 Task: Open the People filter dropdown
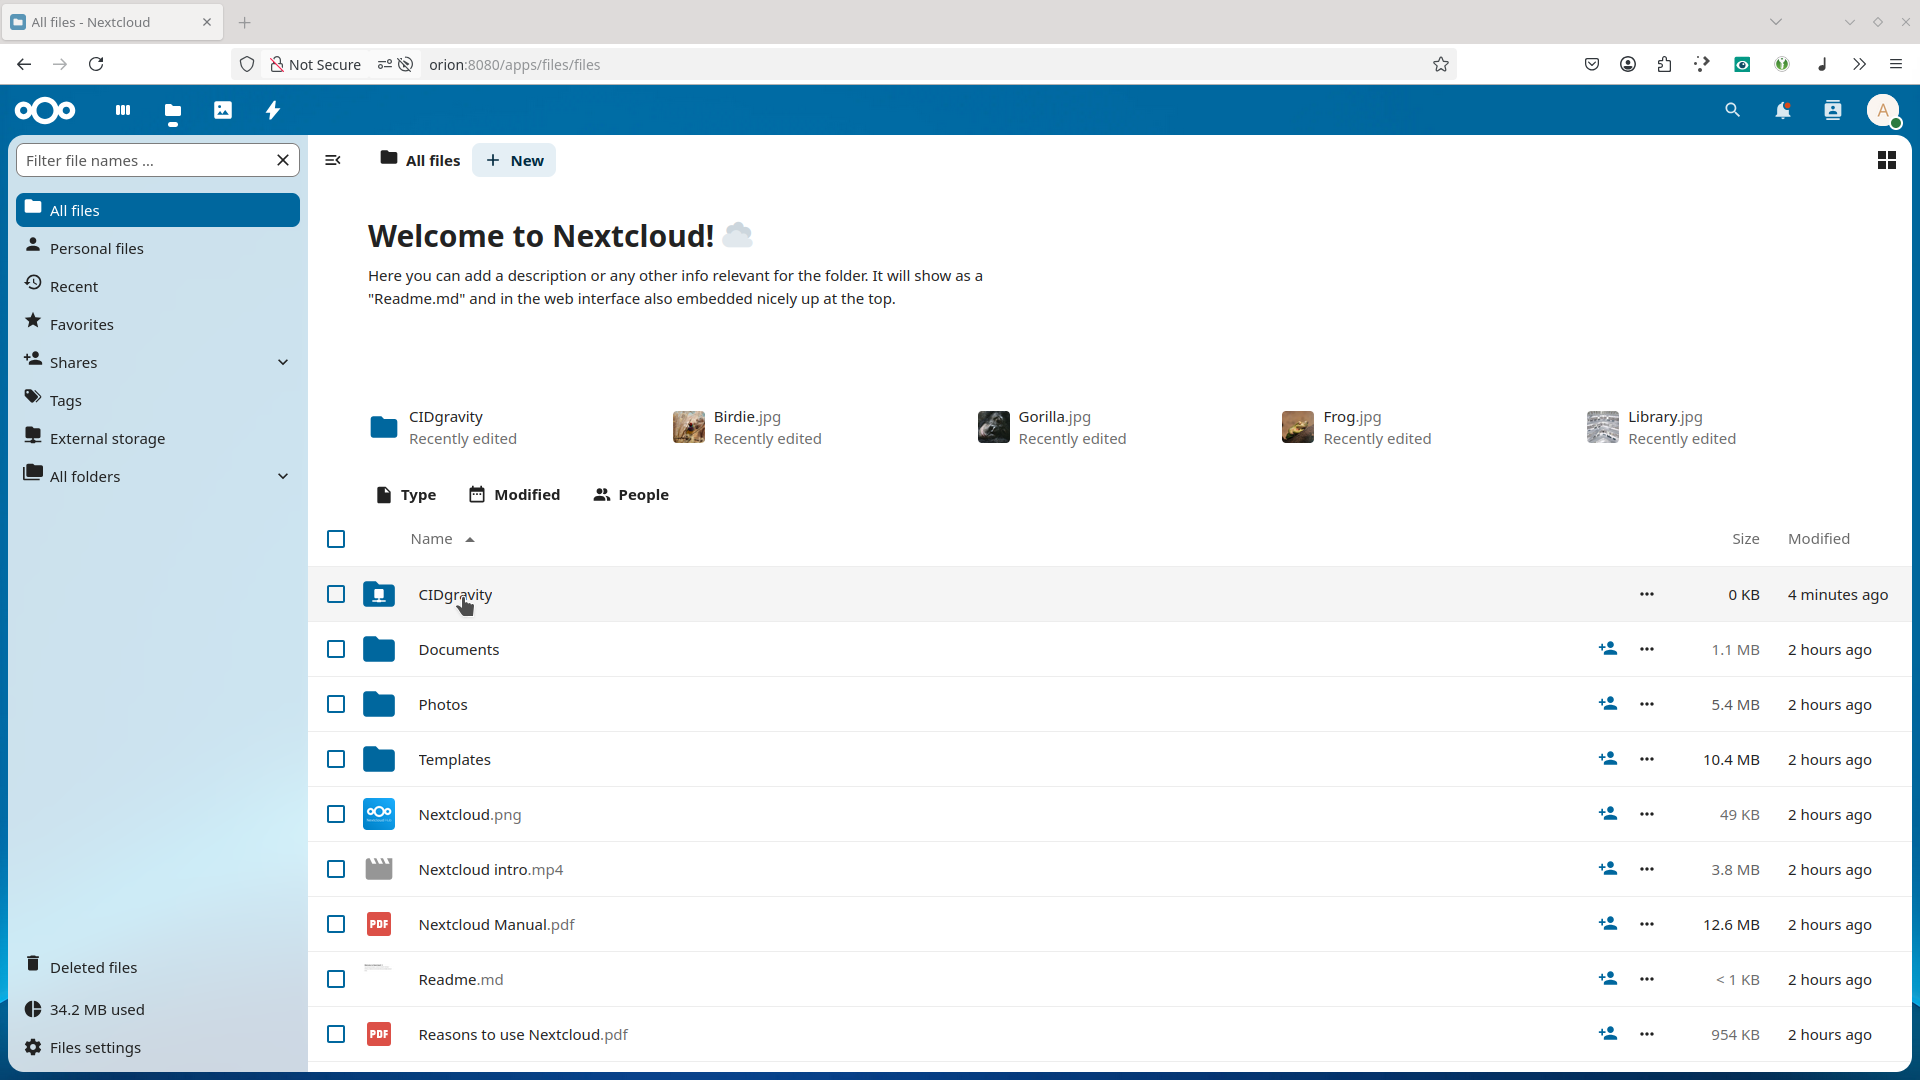[x=631, y=495]
